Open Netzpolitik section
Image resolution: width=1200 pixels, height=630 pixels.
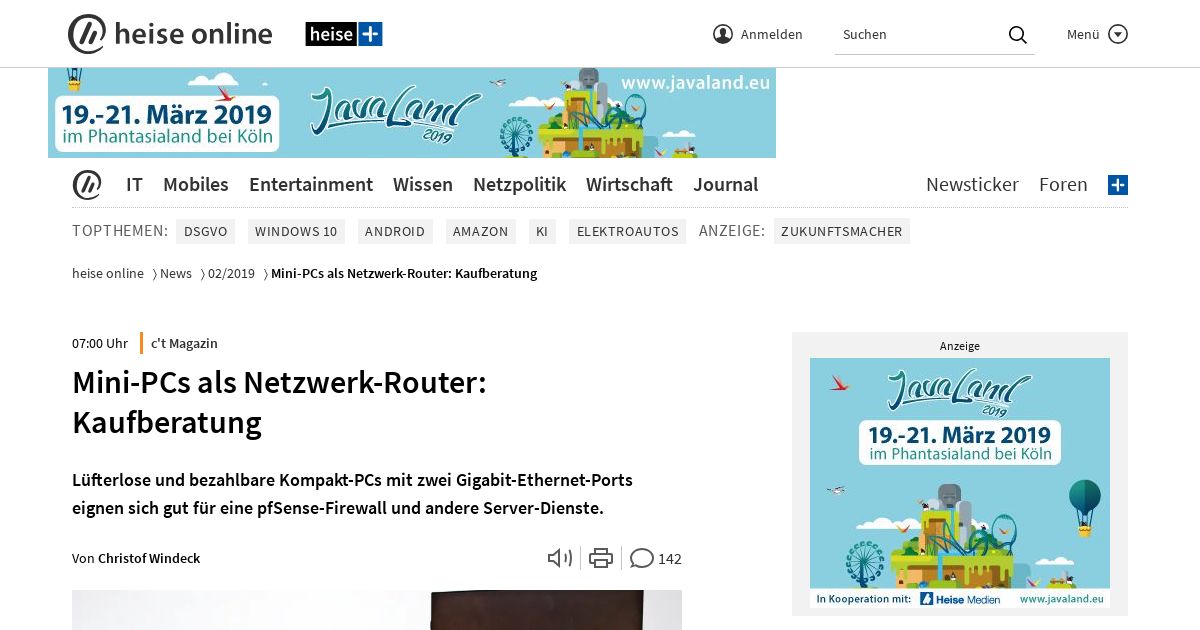coord(519,184)
